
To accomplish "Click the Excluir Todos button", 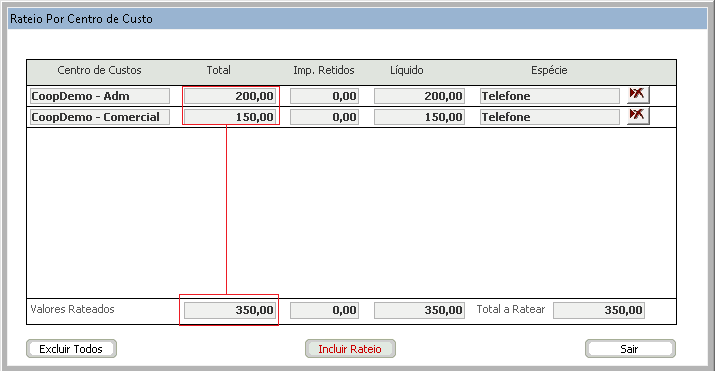I will click(x=71, y=349).
